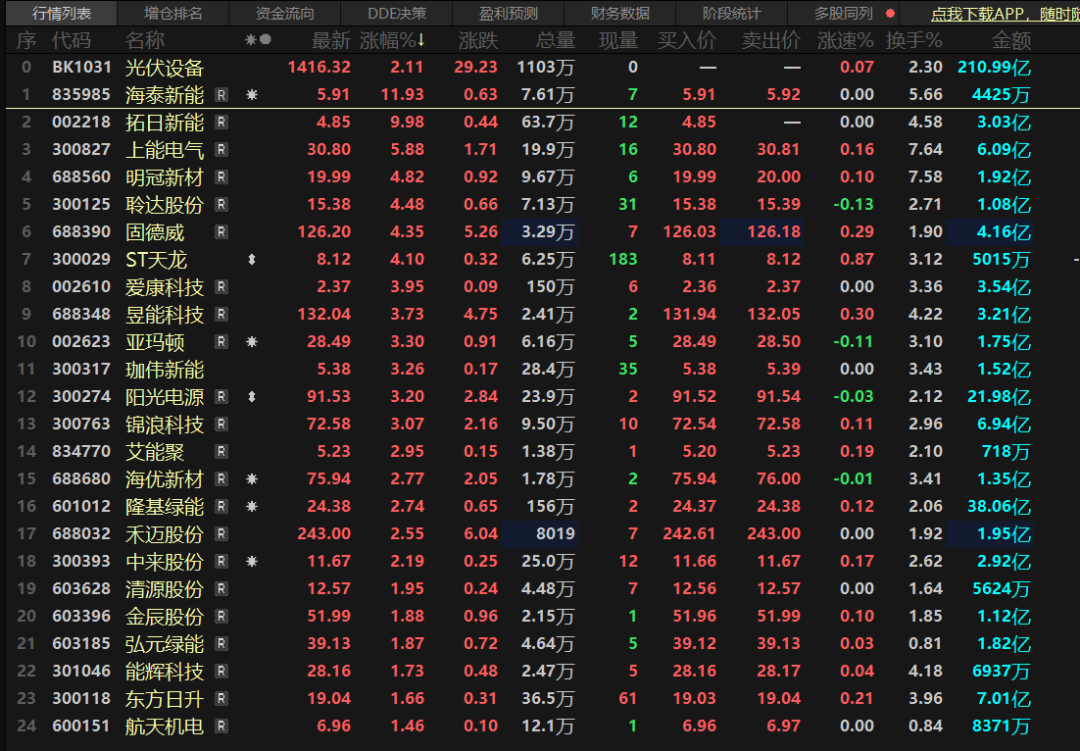Sort by the 总量 column header
Screen dimensions: 1080x751
(x=555, y=41)
